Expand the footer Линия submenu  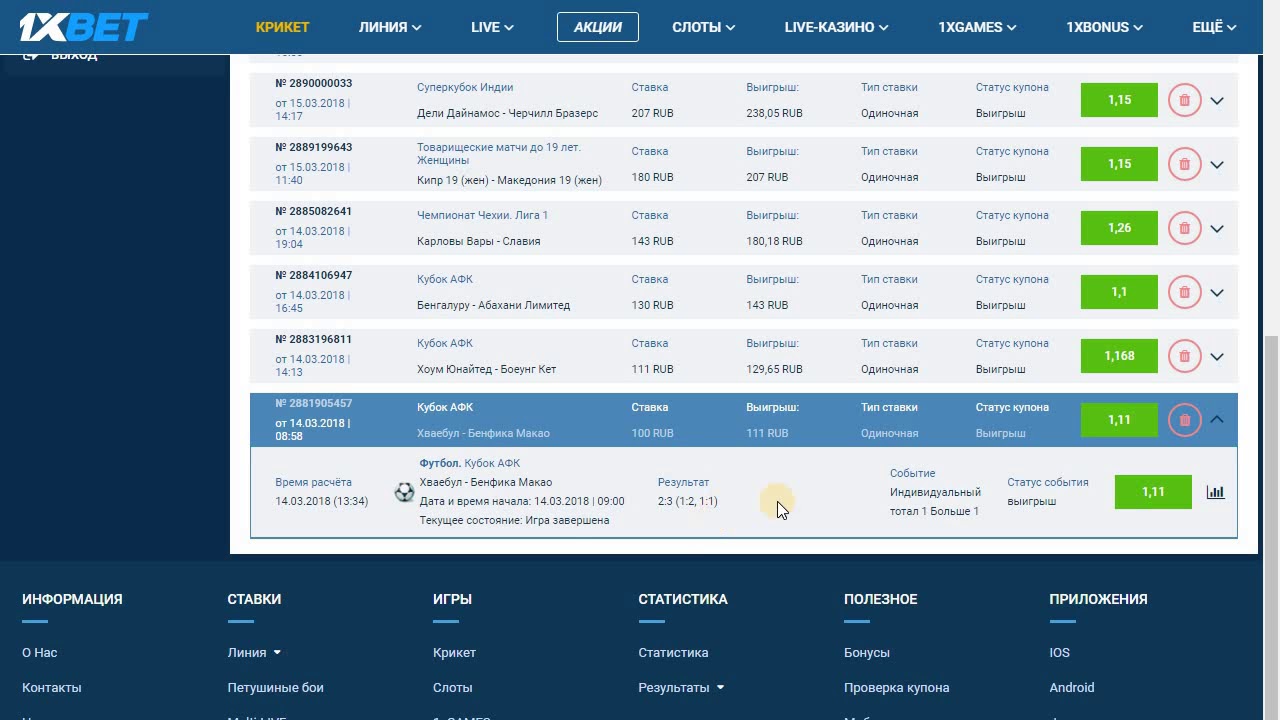pyautogui.click(x=277, y=653)
